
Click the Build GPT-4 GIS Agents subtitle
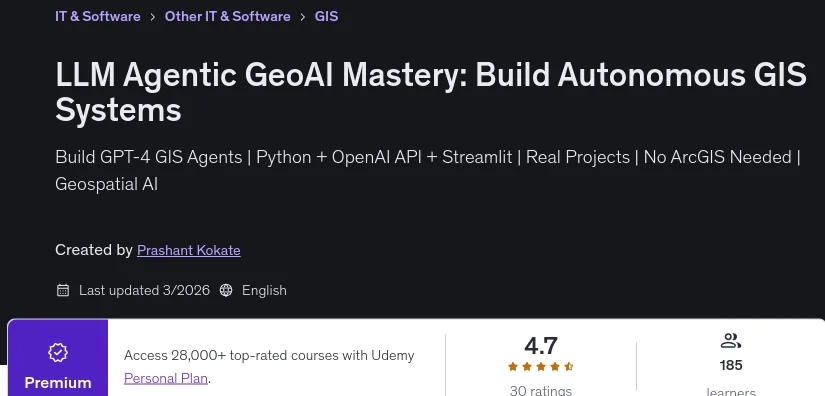428,170
